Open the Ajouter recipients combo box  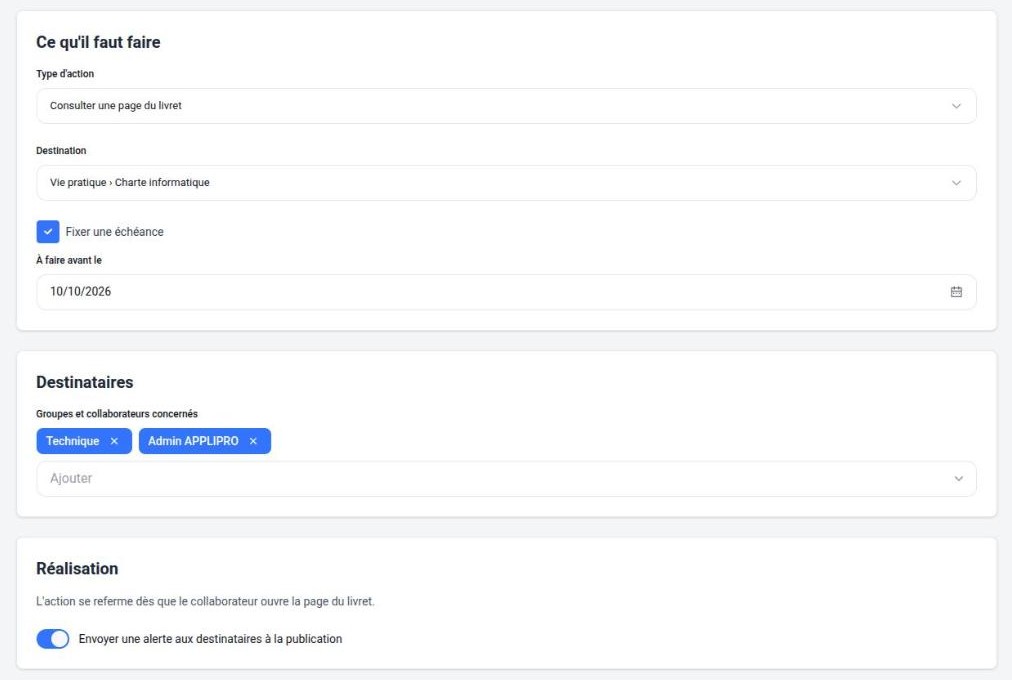pyautogui.click(x=506, y=479)
